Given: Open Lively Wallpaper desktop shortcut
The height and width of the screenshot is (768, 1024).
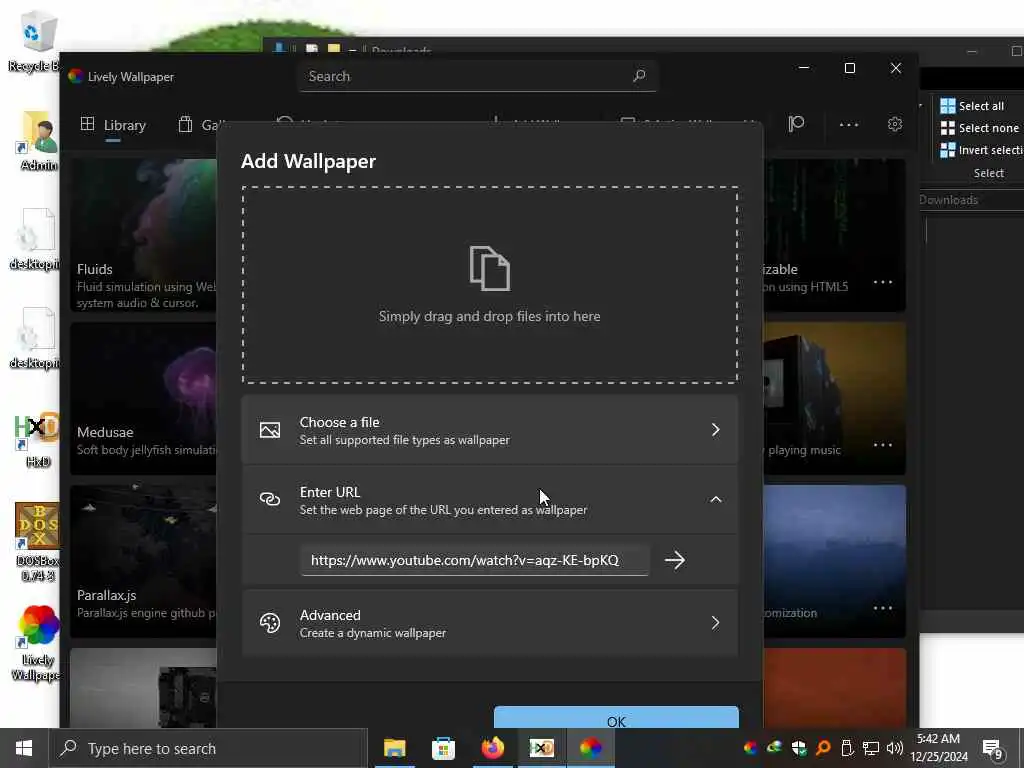Looking at the screenshot, I should [37, 643].
